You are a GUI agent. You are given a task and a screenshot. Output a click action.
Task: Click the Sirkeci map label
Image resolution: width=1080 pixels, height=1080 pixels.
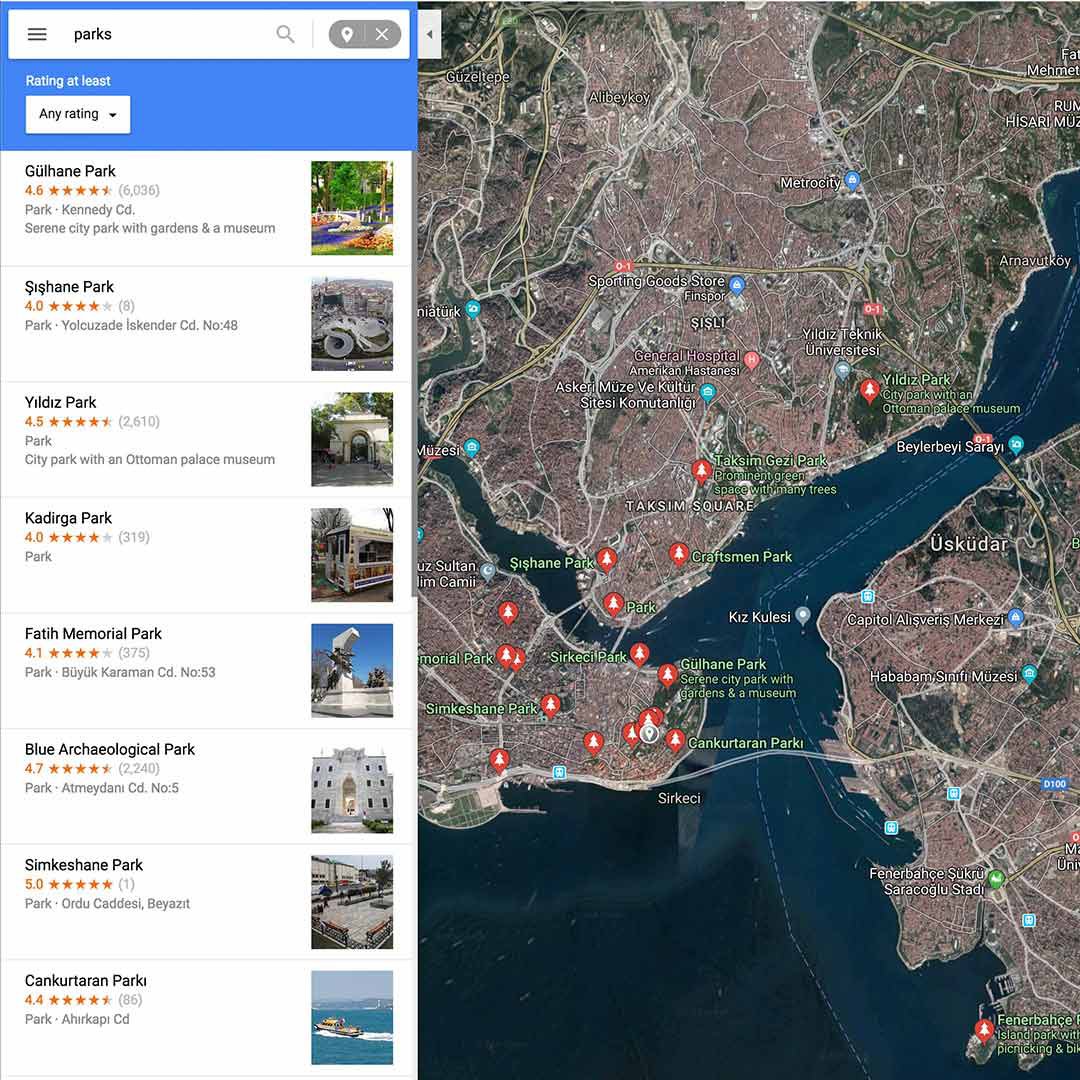[x=679, y=798]
